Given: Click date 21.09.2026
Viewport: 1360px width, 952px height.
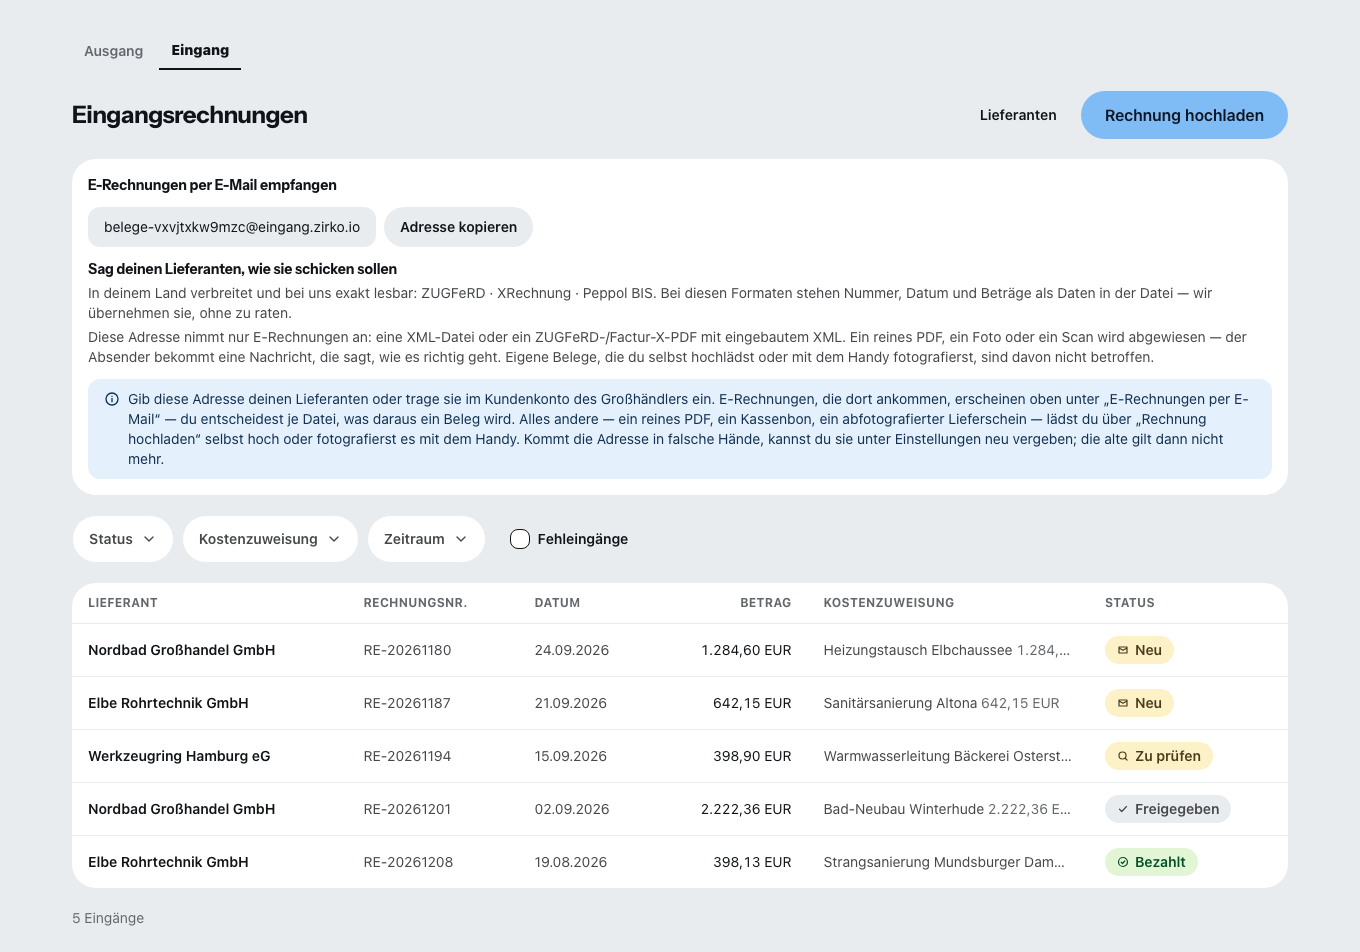Looking at the screenshot, I should [571, 703].
